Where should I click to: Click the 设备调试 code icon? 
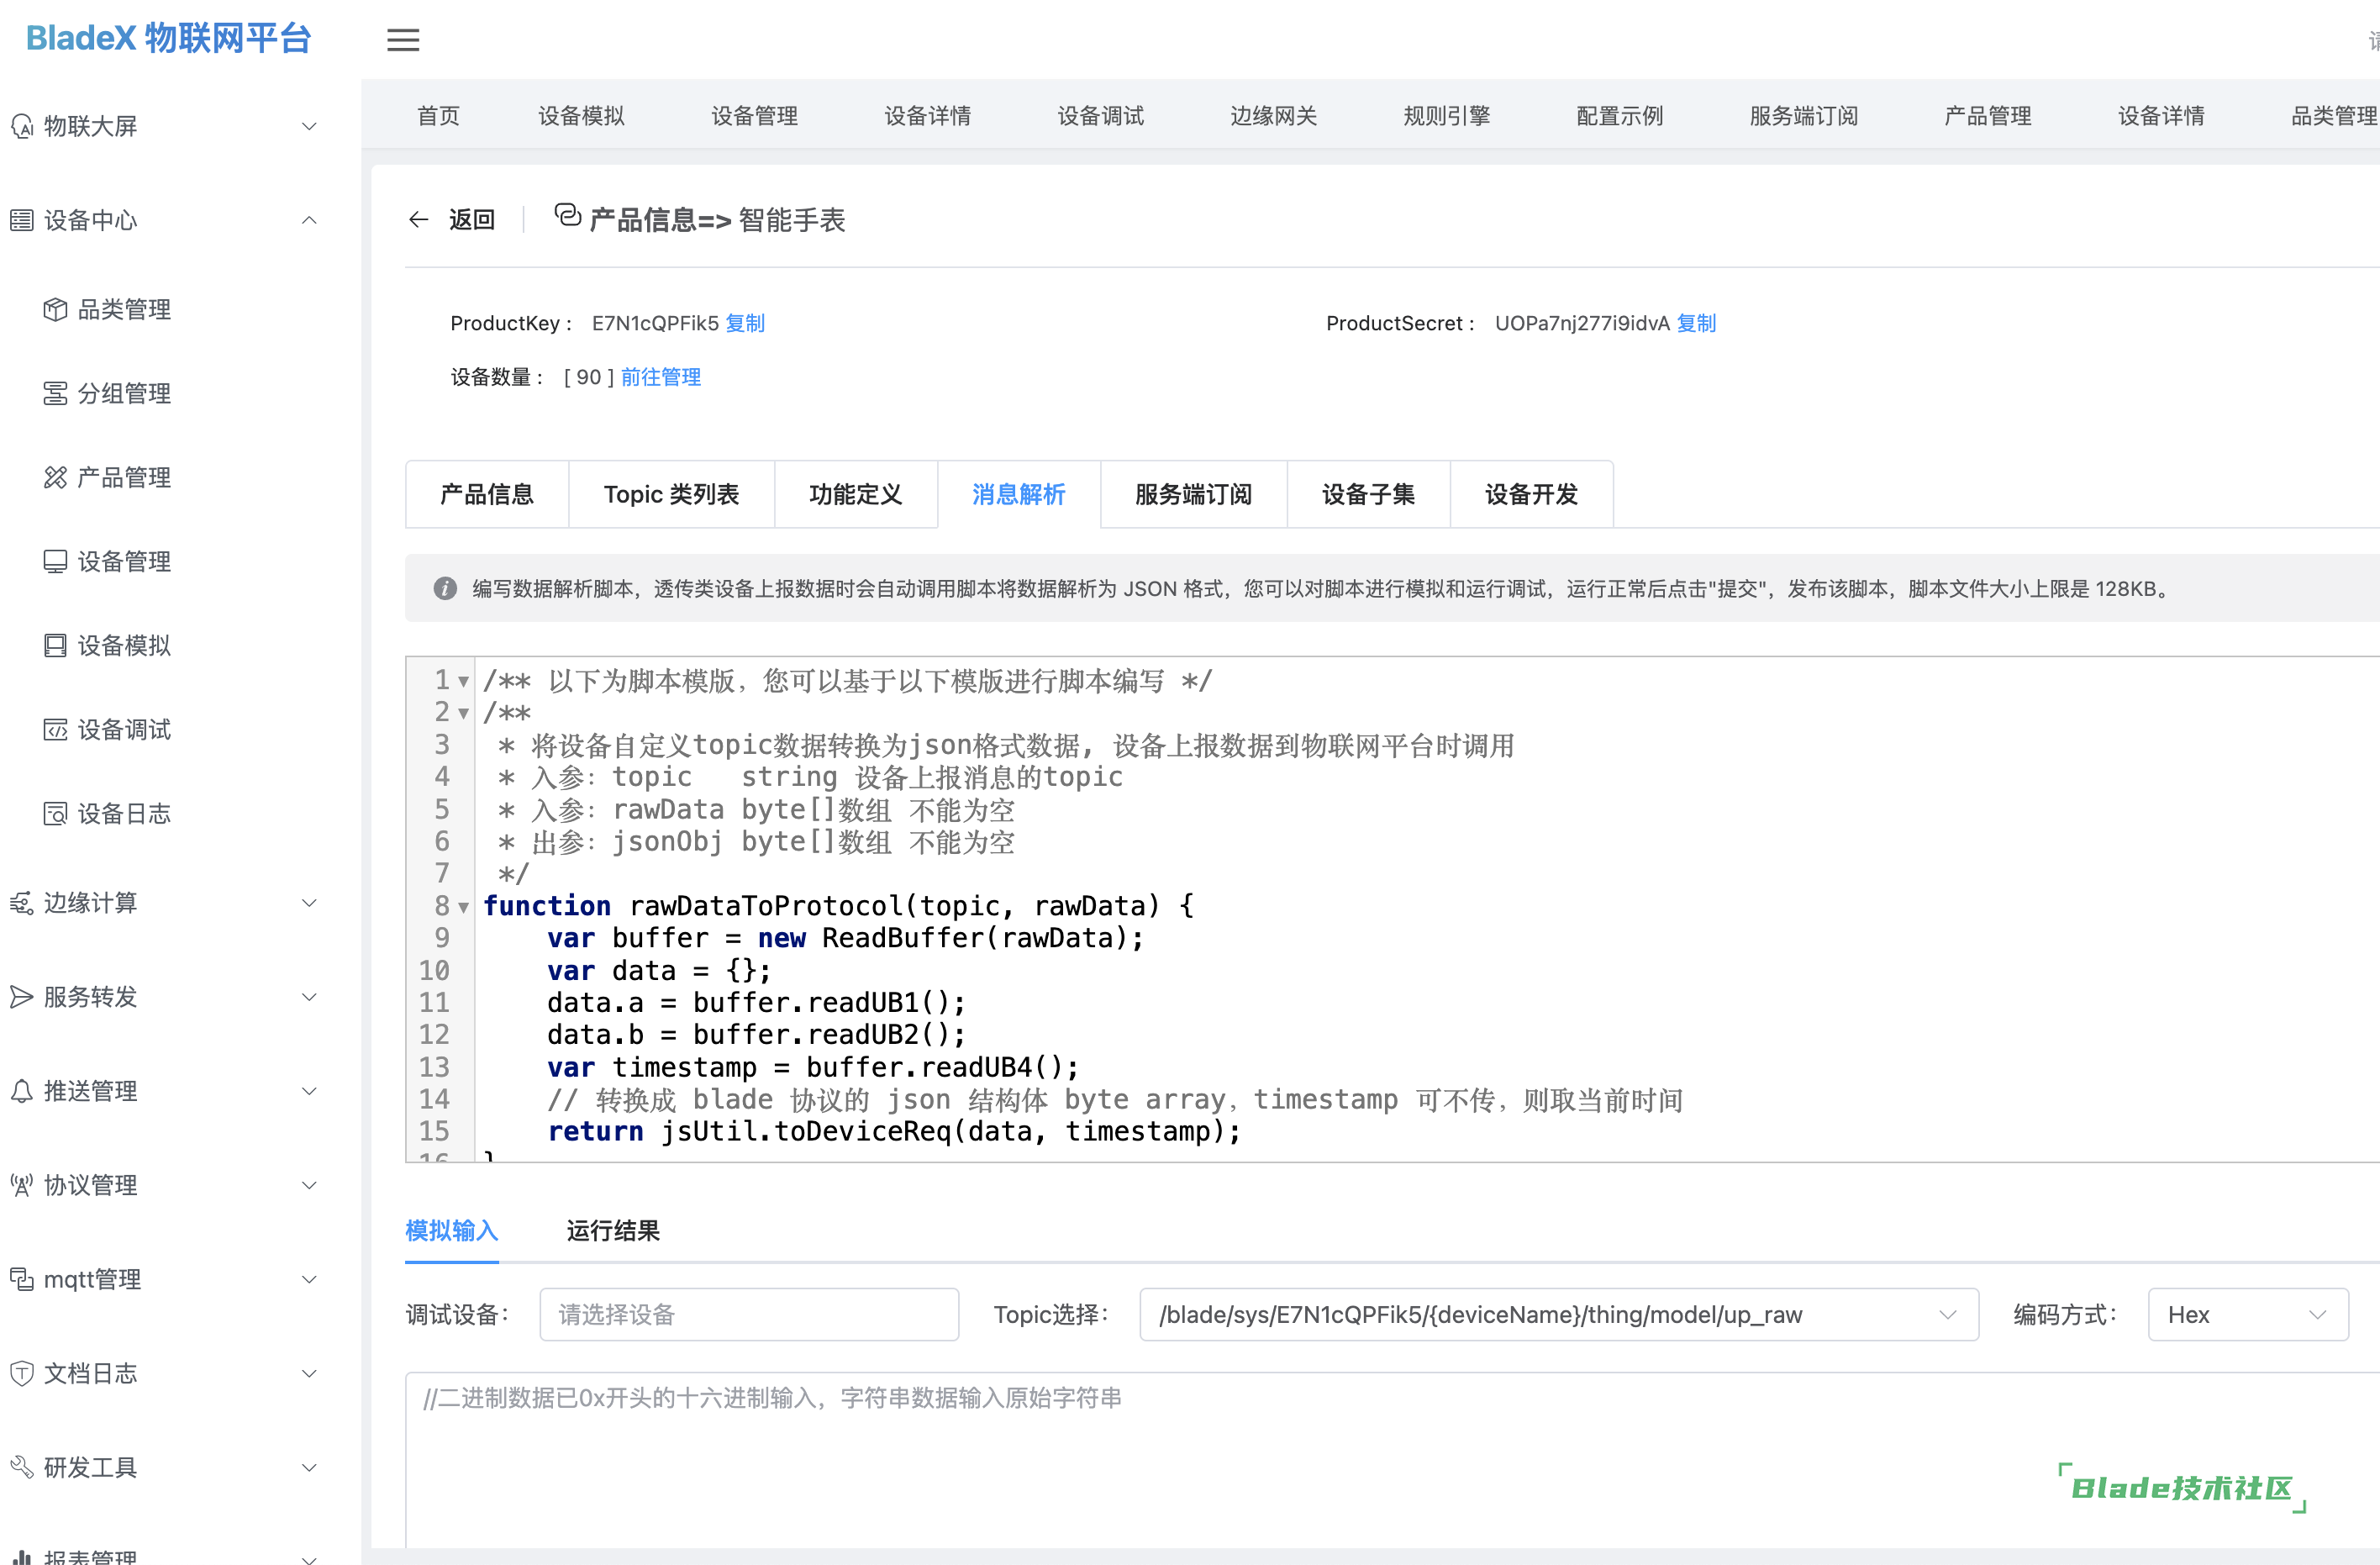pyautogui.click(x=55, y=730)
